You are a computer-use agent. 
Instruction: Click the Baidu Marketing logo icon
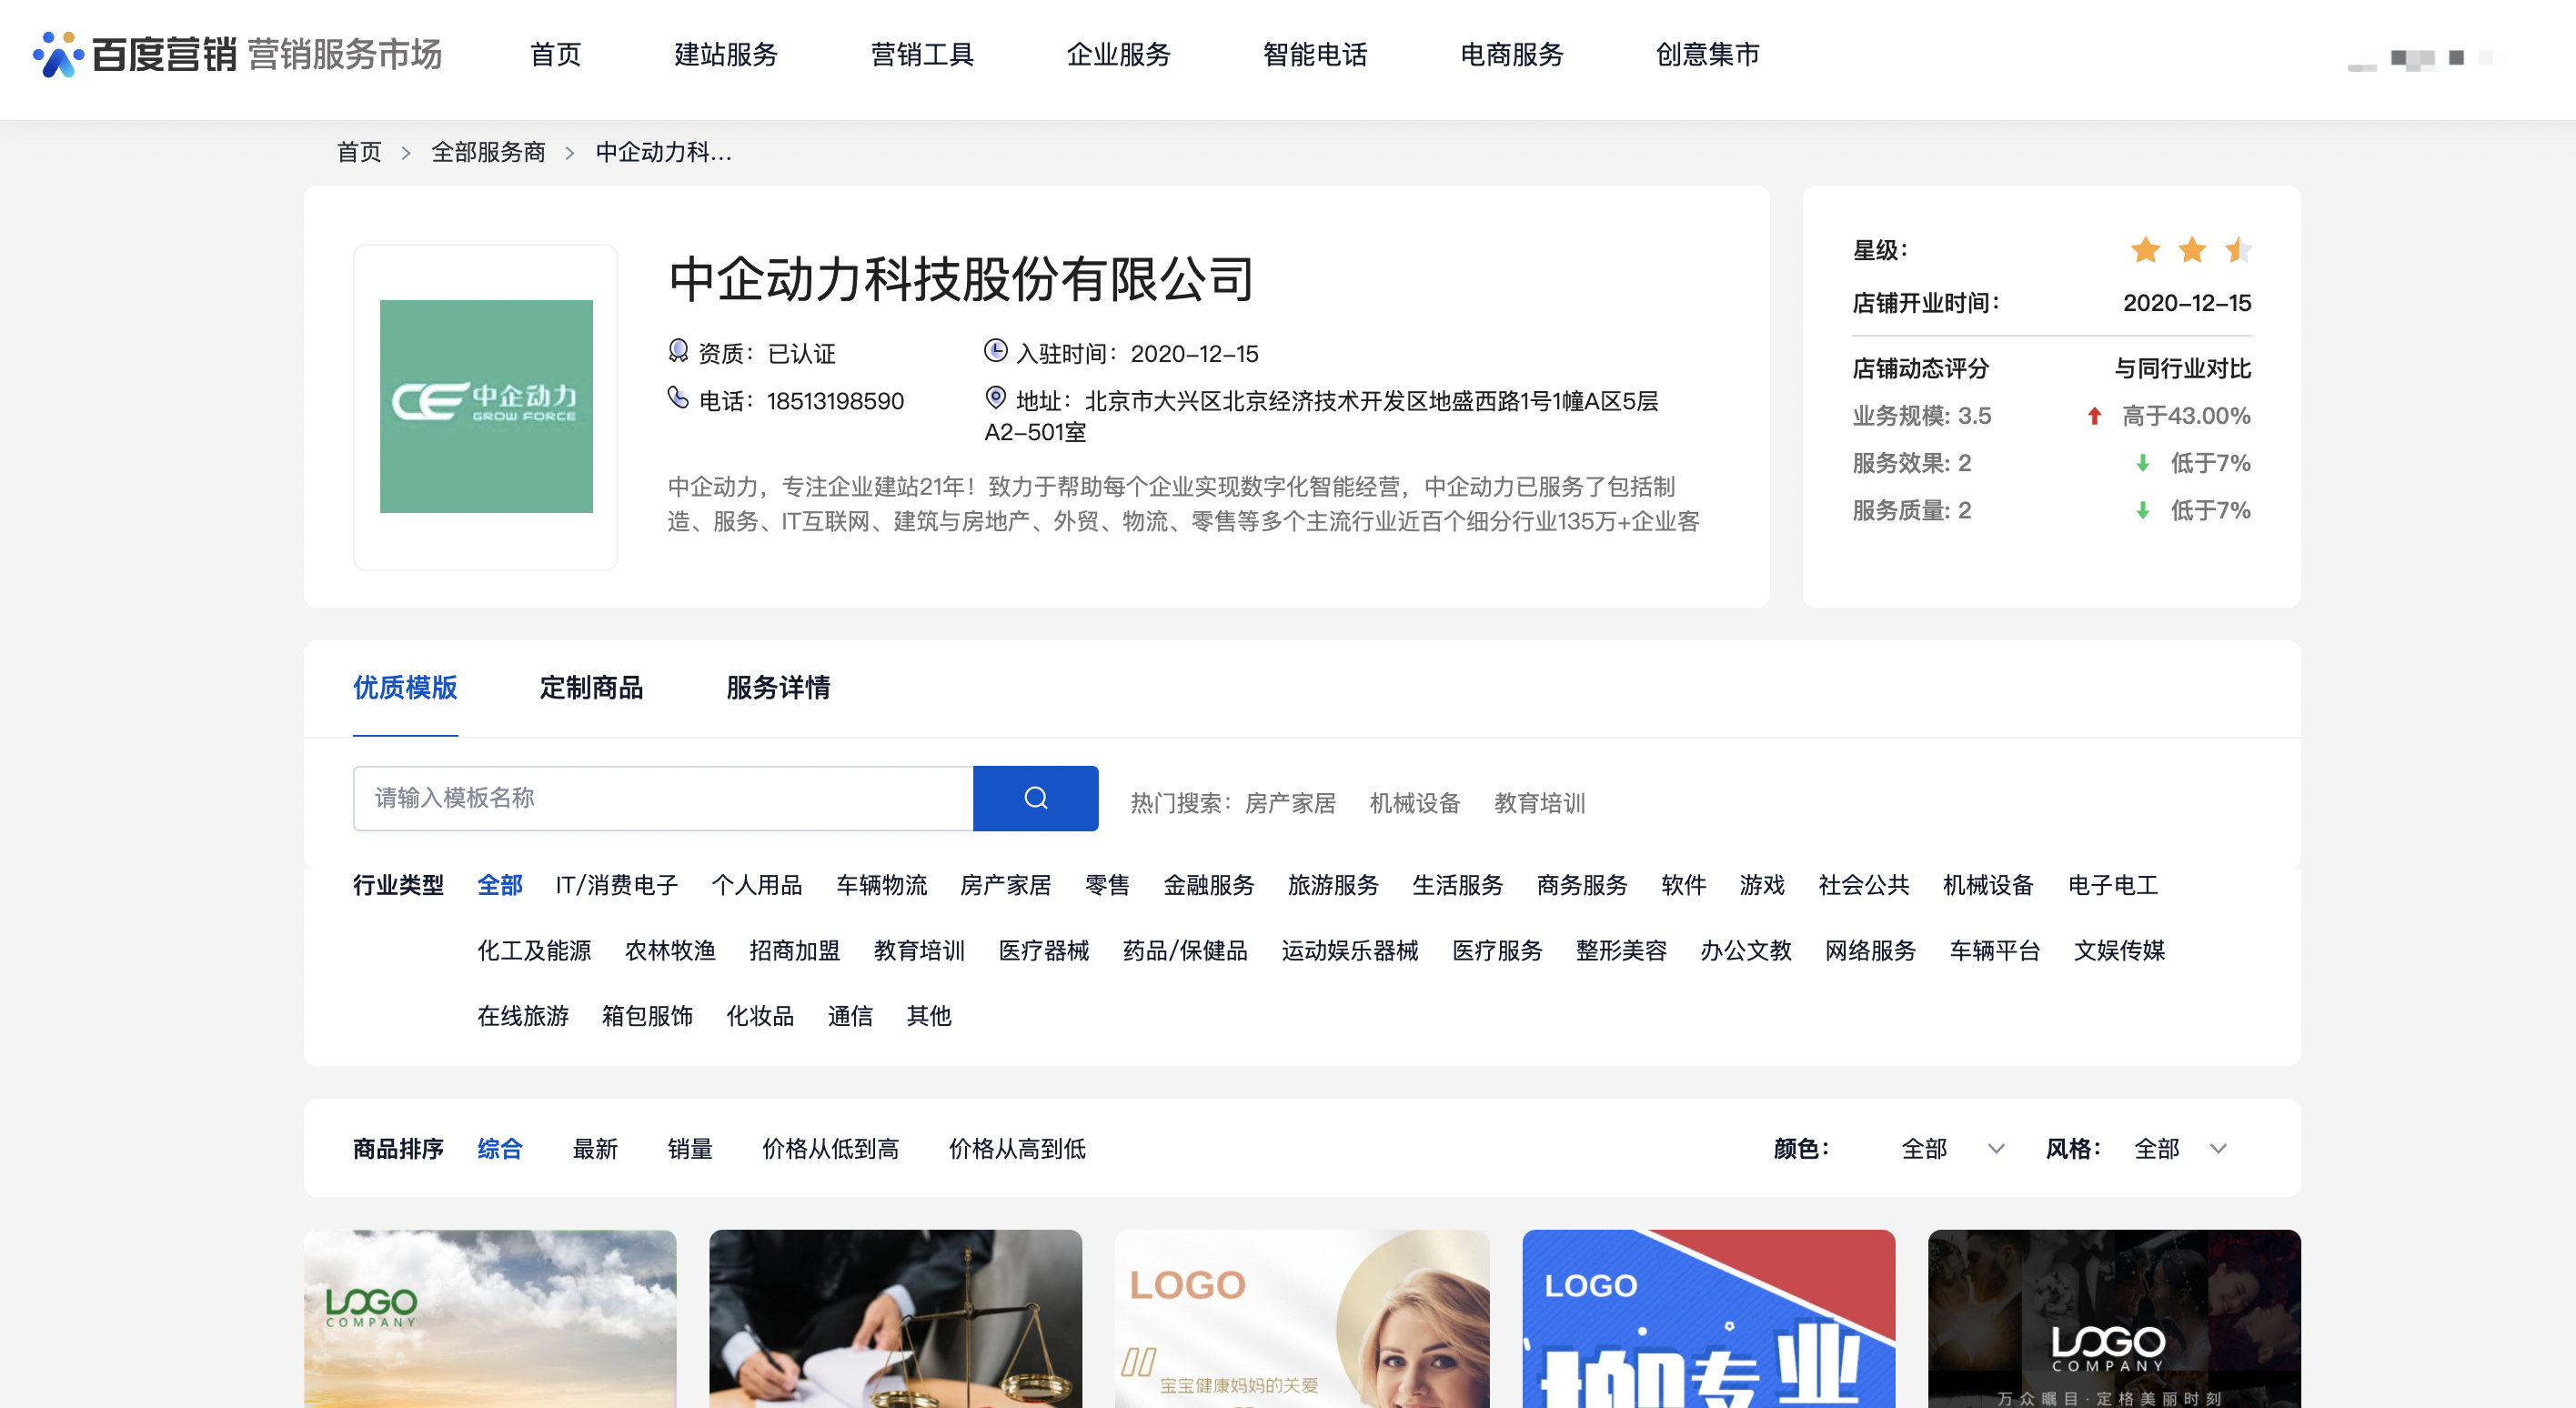coord(57,54)
